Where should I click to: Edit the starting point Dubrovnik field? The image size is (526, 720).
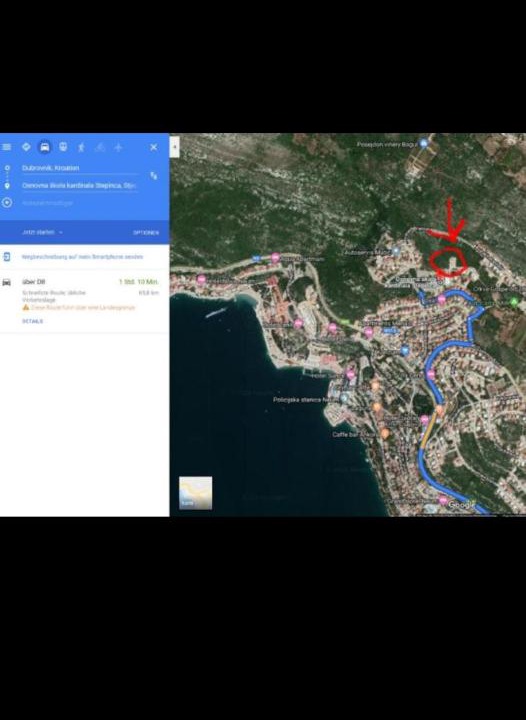click(79, 168)
